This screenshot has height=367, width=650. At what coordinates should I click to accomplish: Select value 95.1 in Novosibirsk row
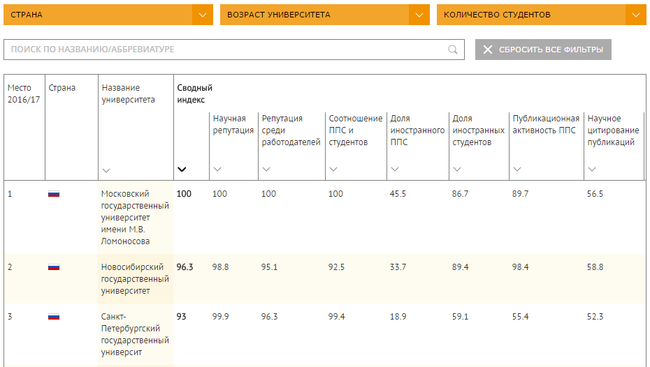pos(269,267)
